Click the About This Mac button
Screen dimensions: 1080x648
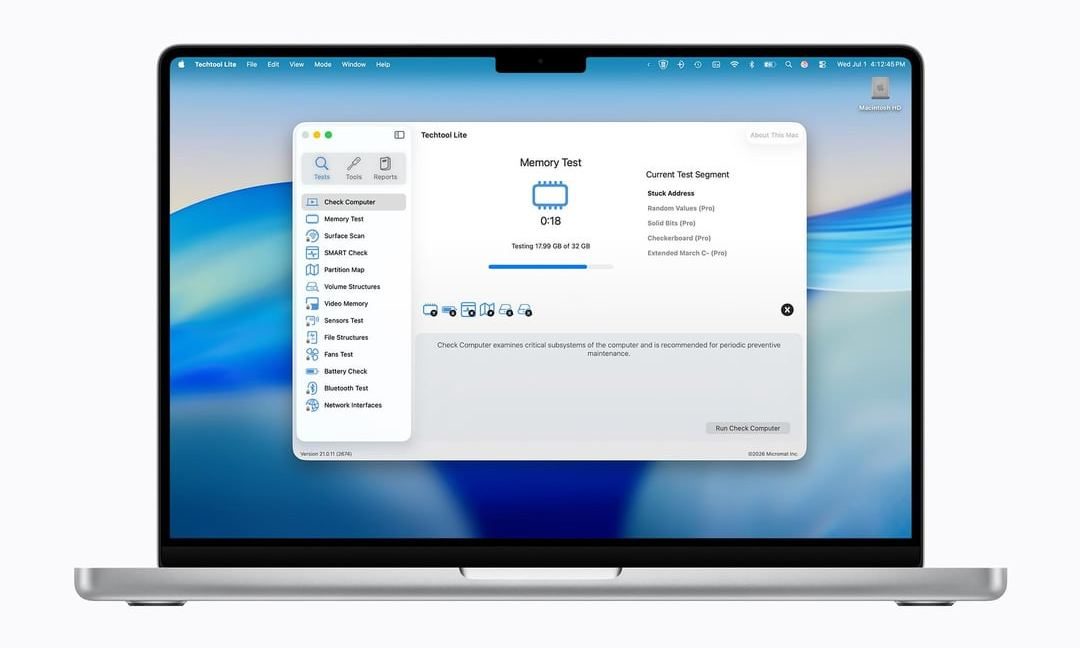click(774, 135)
